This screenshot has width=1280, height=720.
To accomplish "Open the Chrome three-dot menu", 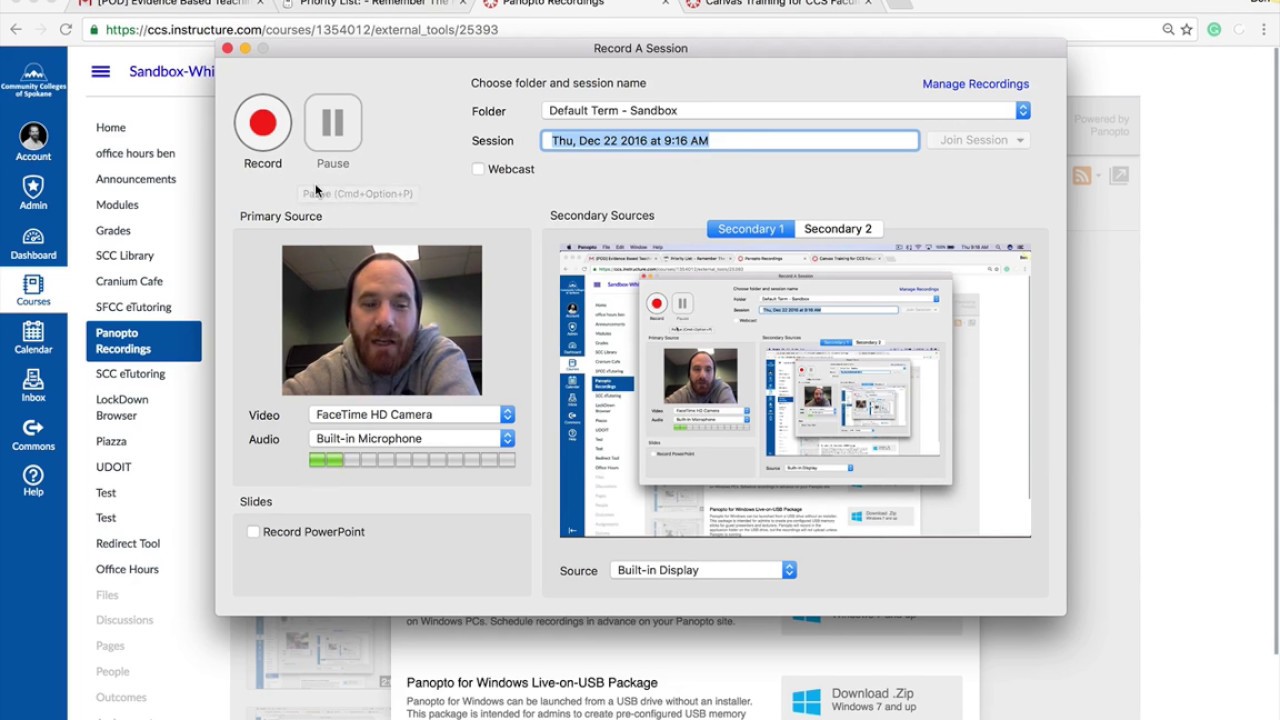I will [x=1266, y=30].
